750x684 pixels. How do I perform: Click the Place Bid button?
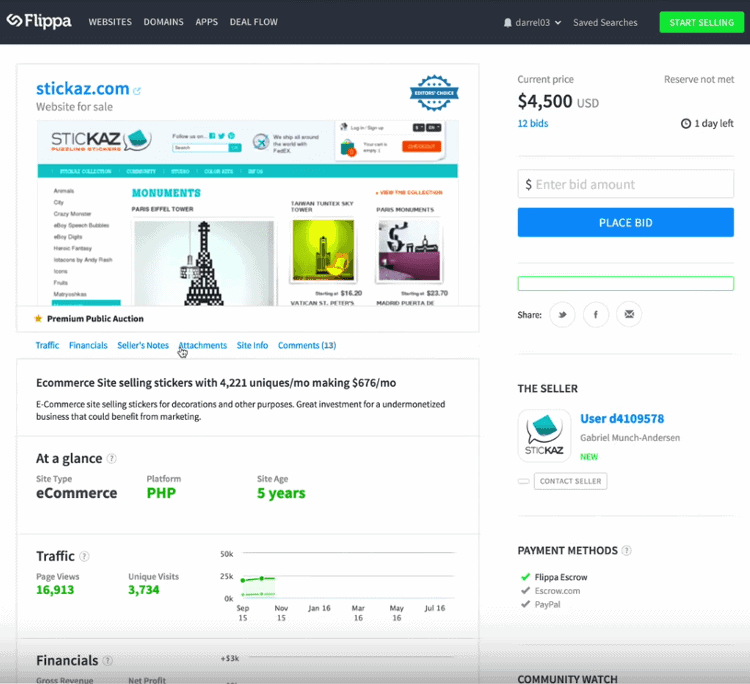point(626,222)
